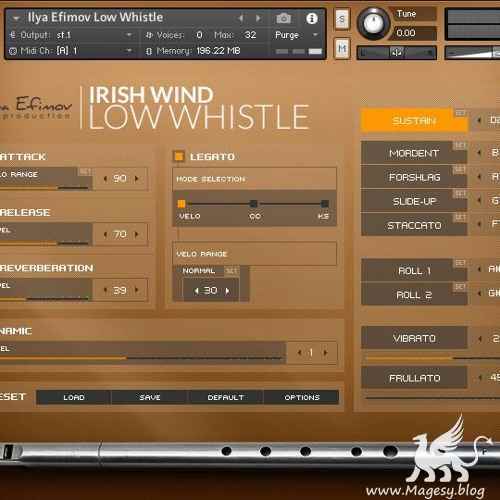Select the Staccato articulation
Image resolution: width=500 pixels, height=500 pixels.
click(414, 225)
